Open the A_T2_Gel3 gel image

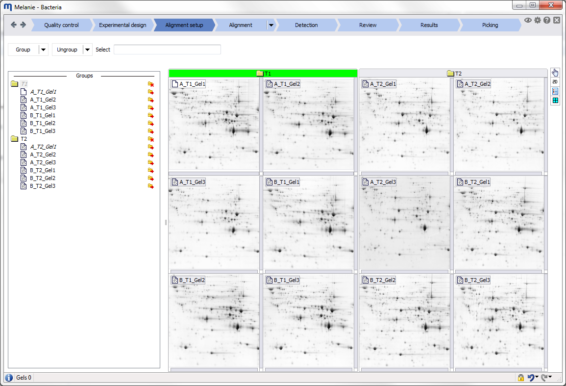(405, 223)
